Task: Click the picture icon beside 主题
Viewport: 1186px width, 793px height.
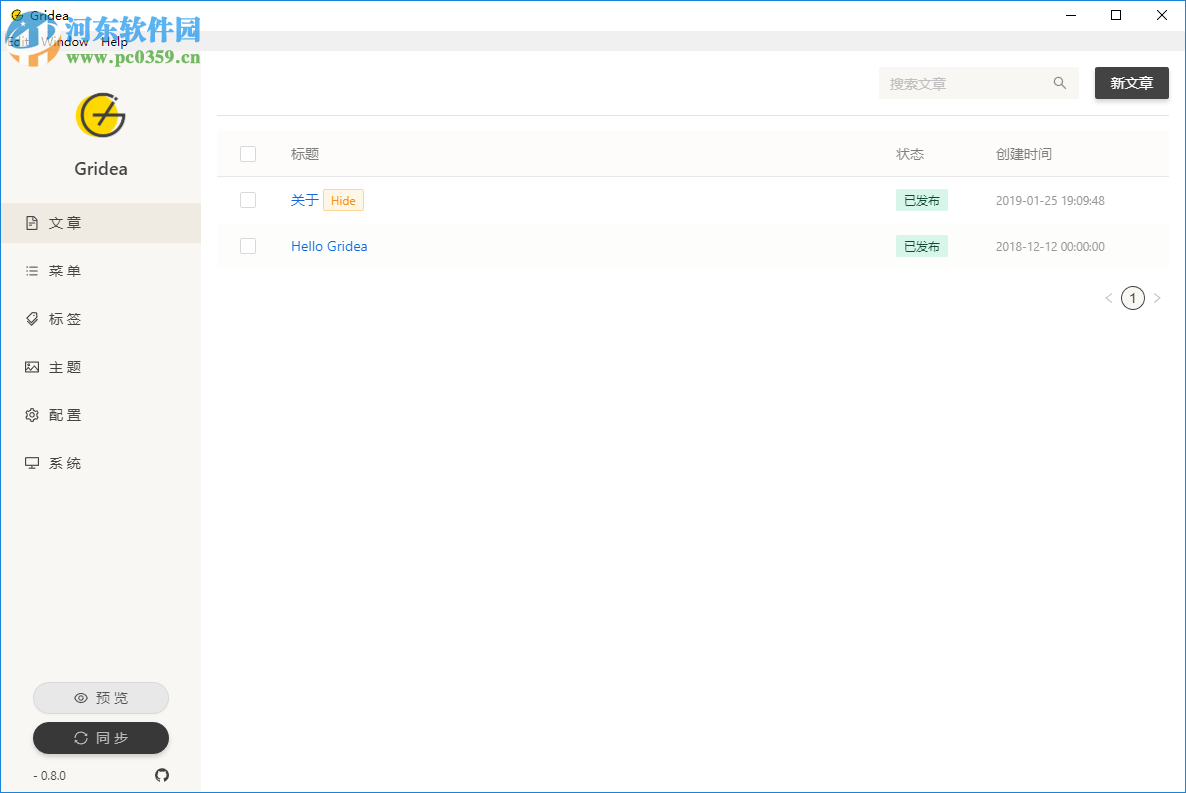Action: (x=32, y=367)
